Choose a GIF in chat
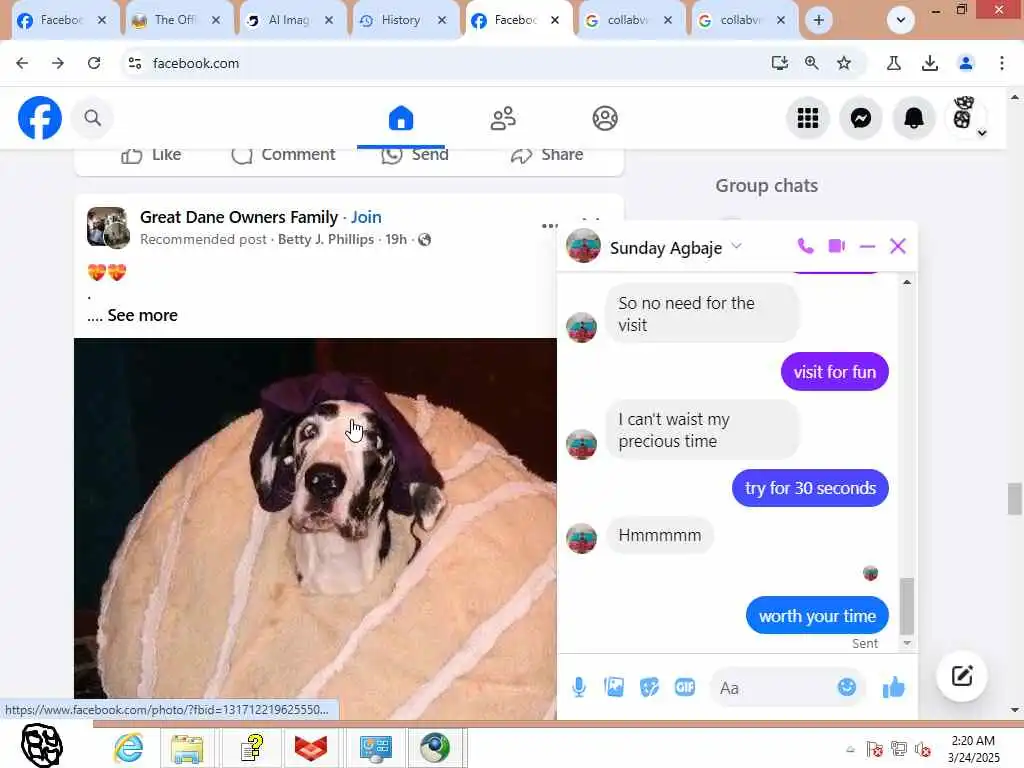 point(684,687)
